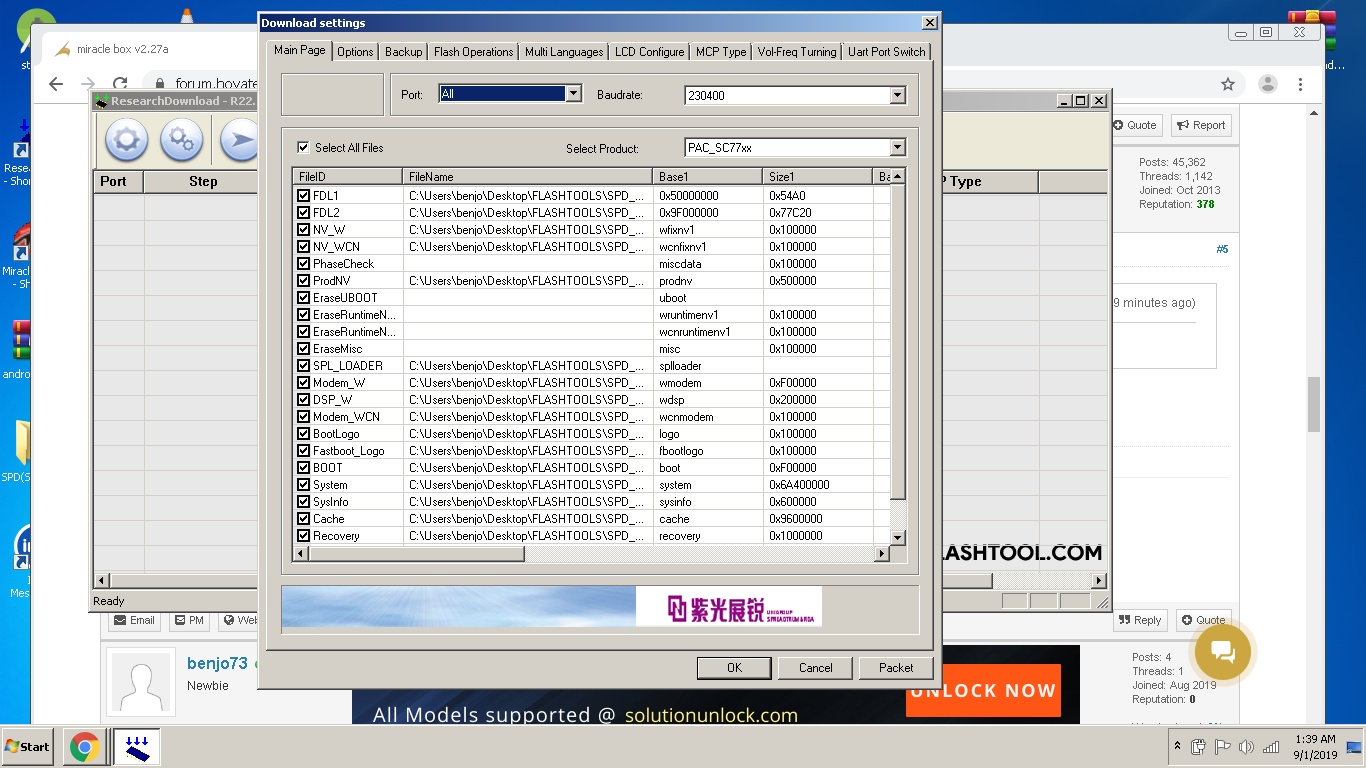Select the 'miracle box v2.27a' Chrome tab
Viewport: 1366px width, 768px height.
pos(125,49)
